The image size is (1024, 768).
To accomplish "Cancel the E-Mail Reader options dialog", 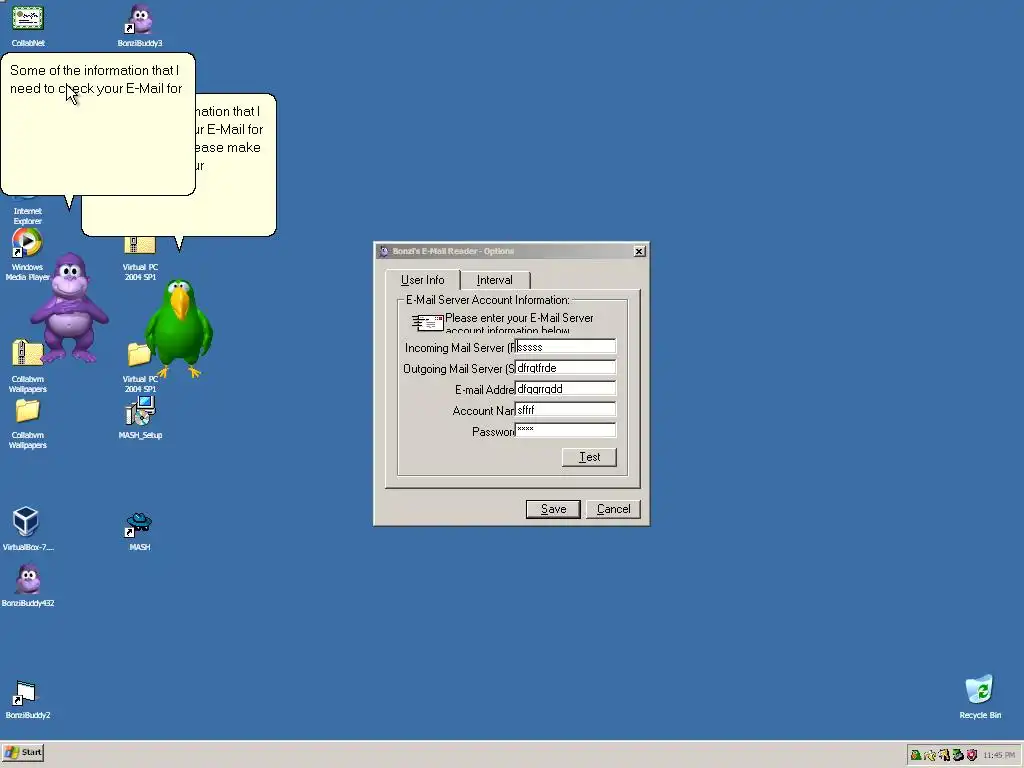I will pyautogui.click(x=613, y=509).
